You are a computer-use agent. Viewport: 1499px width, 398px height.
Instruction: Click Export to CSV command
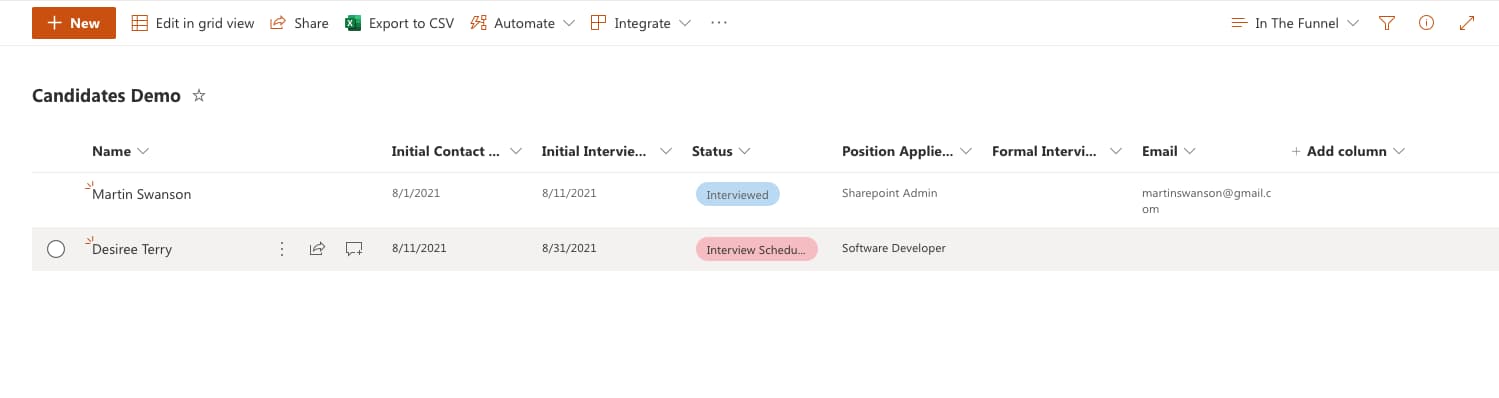(399, 23)
